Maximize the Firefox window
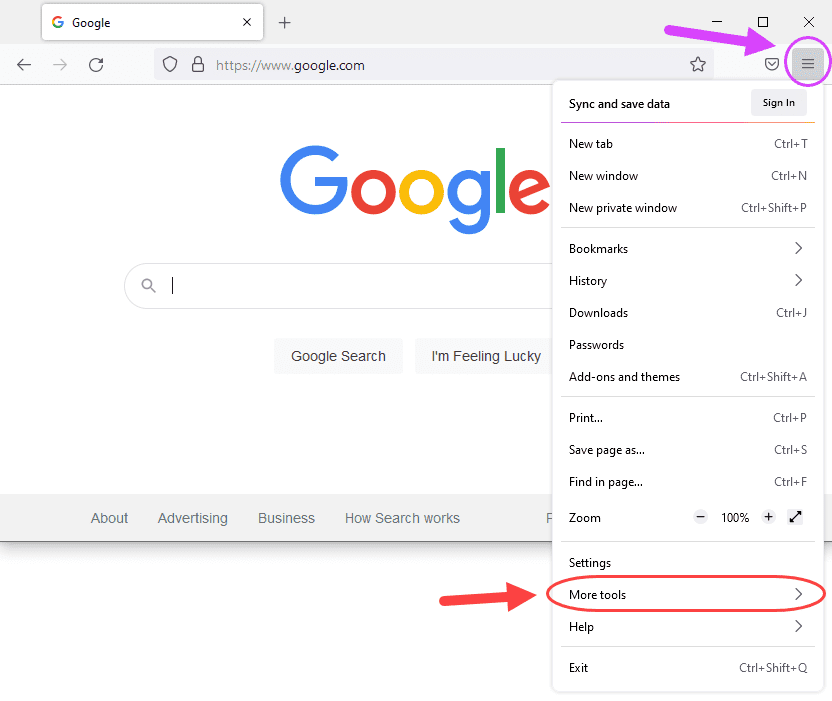The width and height of the screenshot is (832, 701). click(x=762, y=22)
